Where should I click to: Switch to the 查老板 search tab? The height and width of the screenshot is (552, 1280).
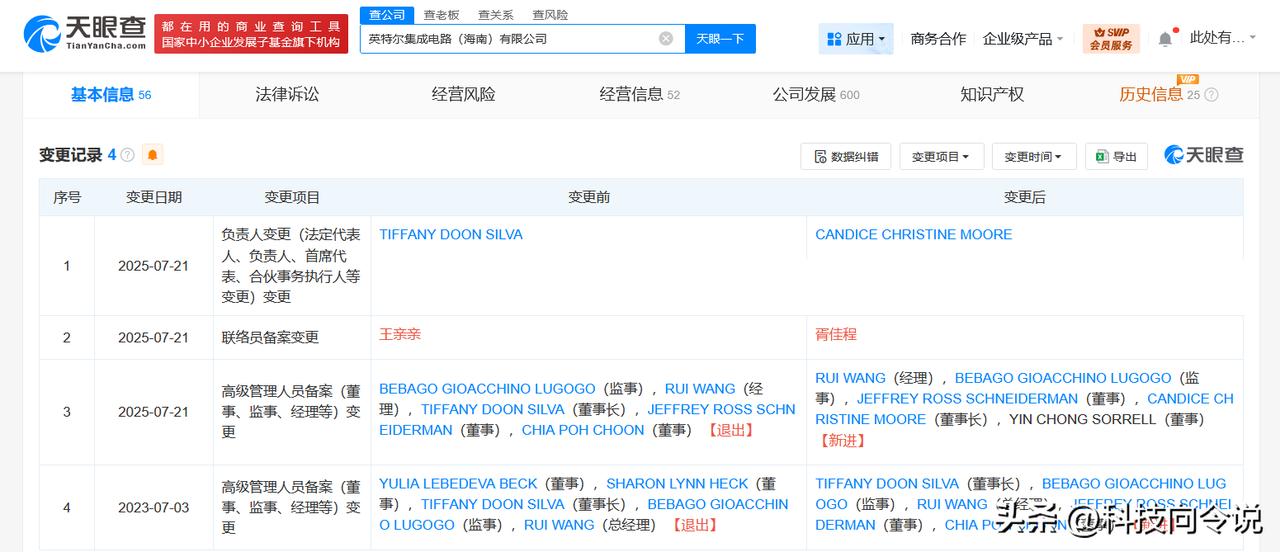click(441, 15)
